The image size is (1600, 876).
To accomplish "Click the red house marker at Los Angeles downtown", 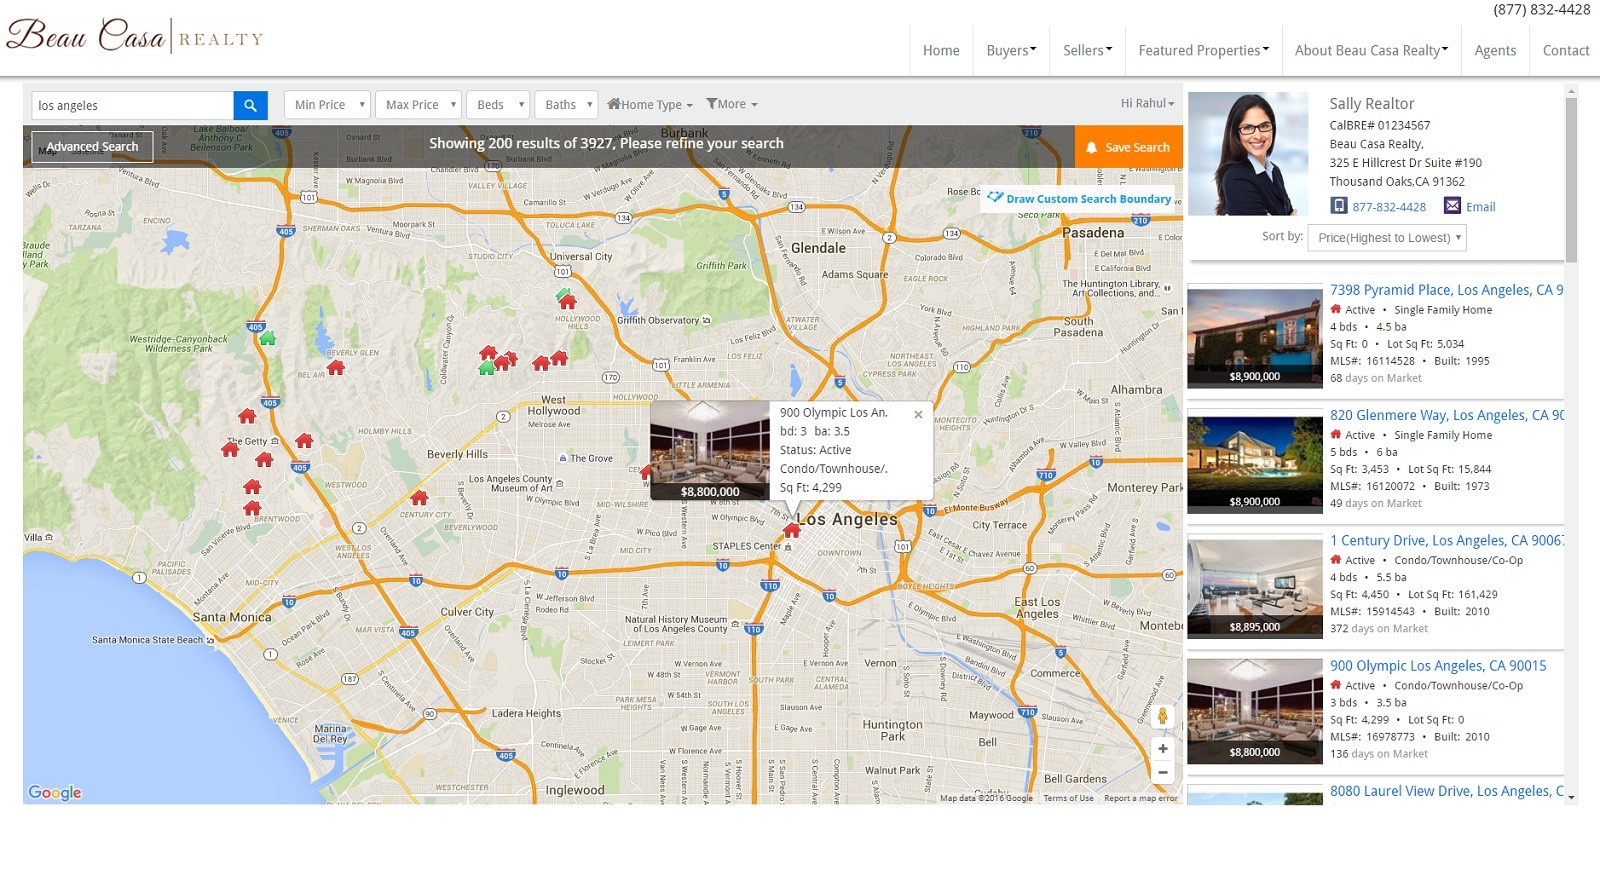I will click(791, 530).
